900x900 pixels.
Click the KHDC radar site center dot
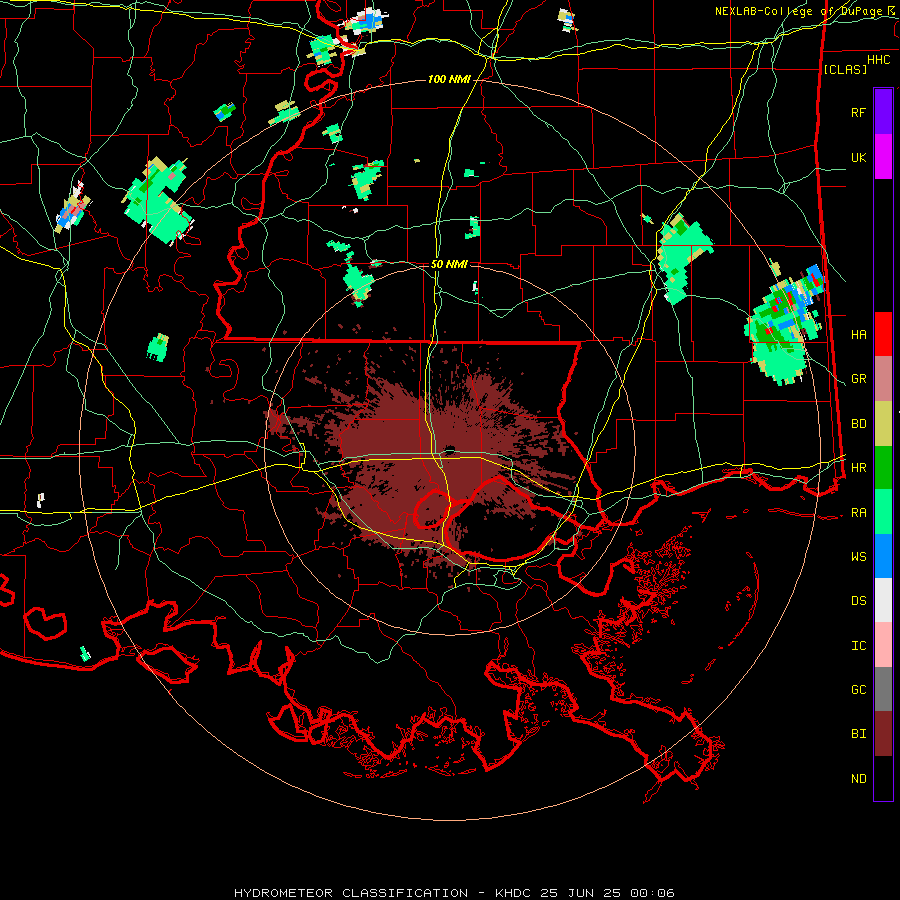(449, 450)
